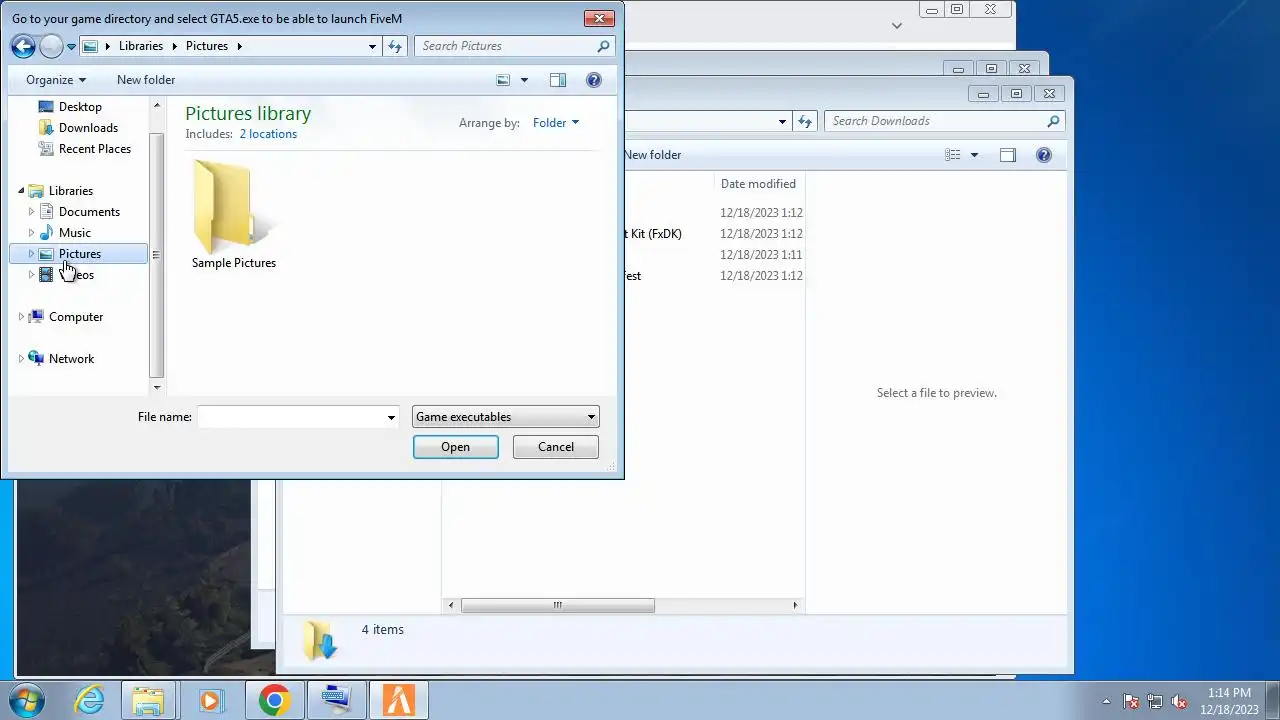
Task: Expand the Pictures library node
Action: (x=31, y=254)
